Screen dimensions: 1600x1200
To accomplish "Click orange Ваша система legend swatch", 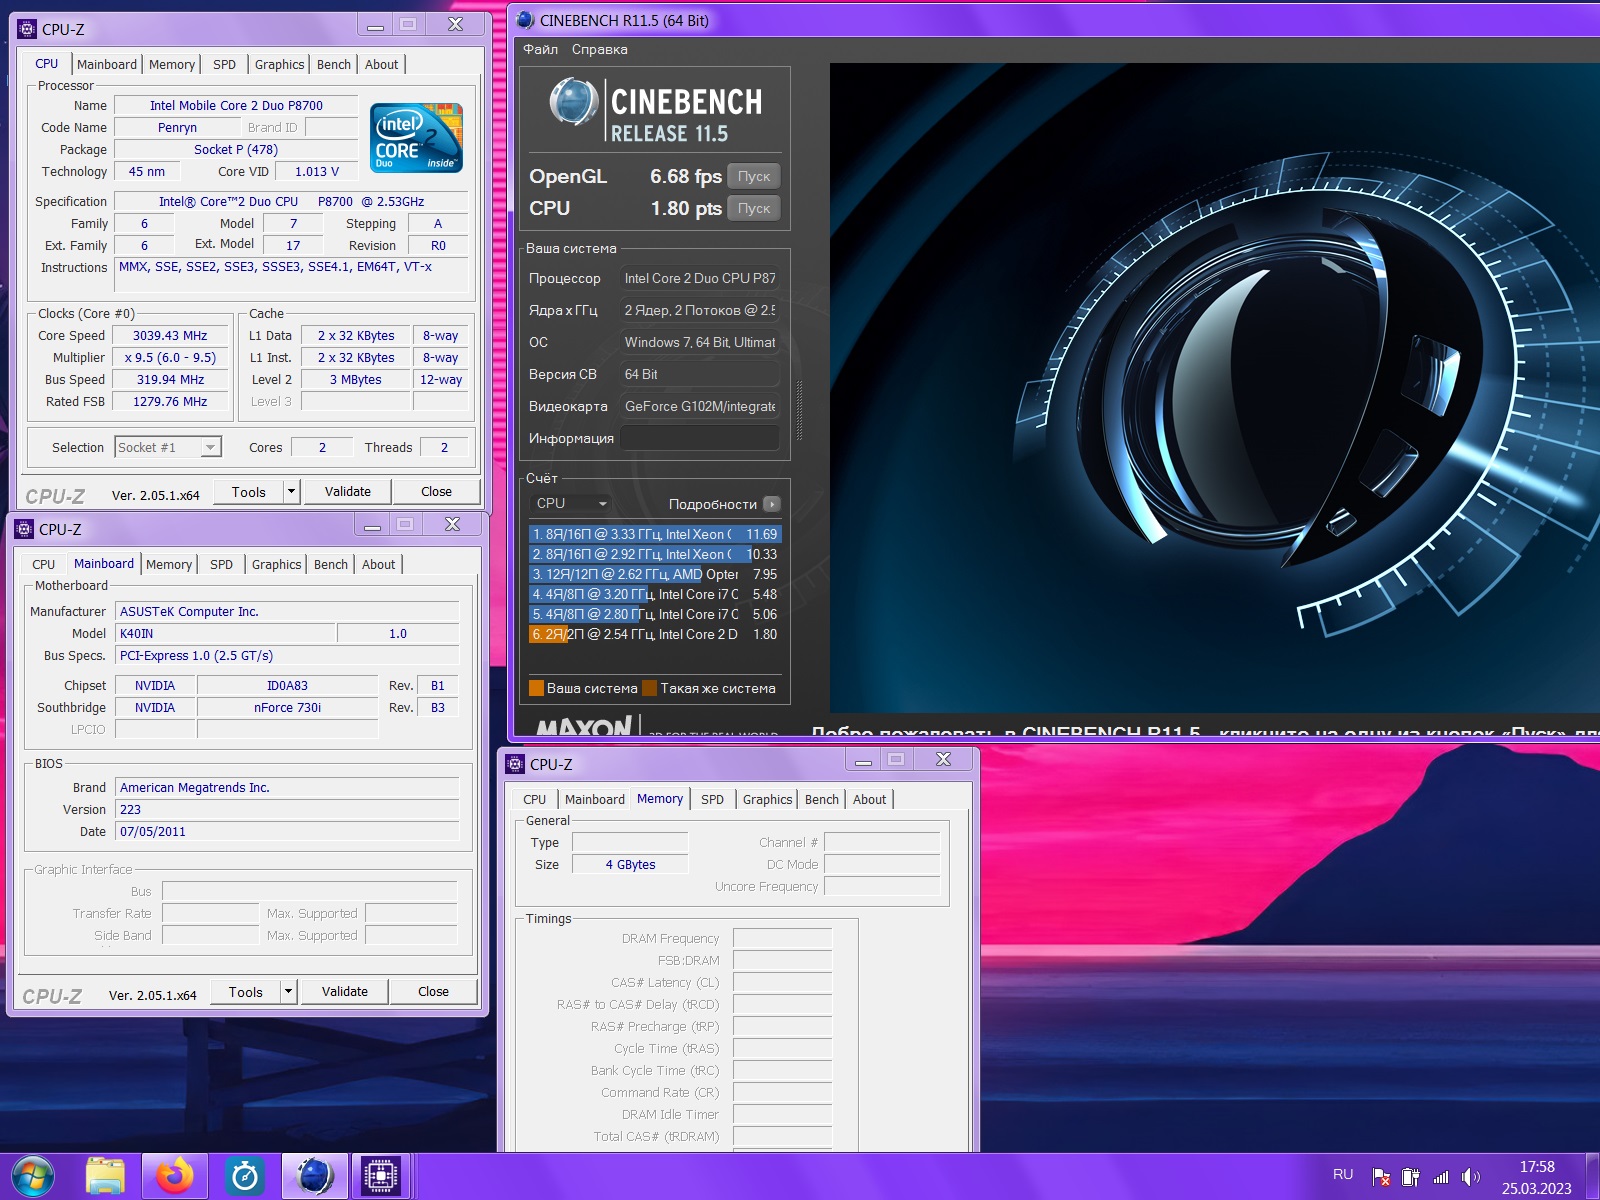I will point(536,688).
